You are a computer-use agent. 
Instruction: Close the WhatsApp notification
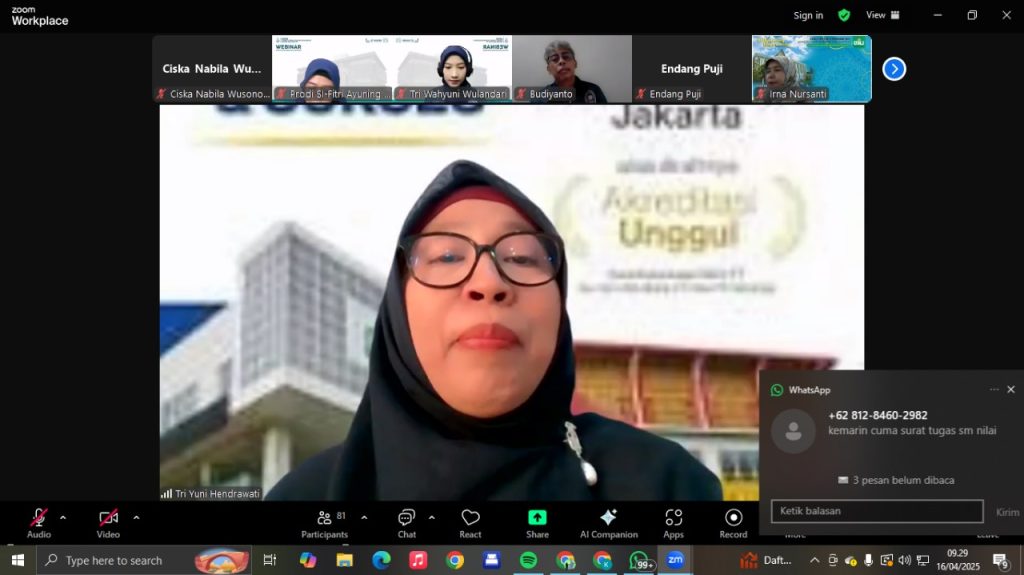pyautogui.click(x=1011, y=389)
